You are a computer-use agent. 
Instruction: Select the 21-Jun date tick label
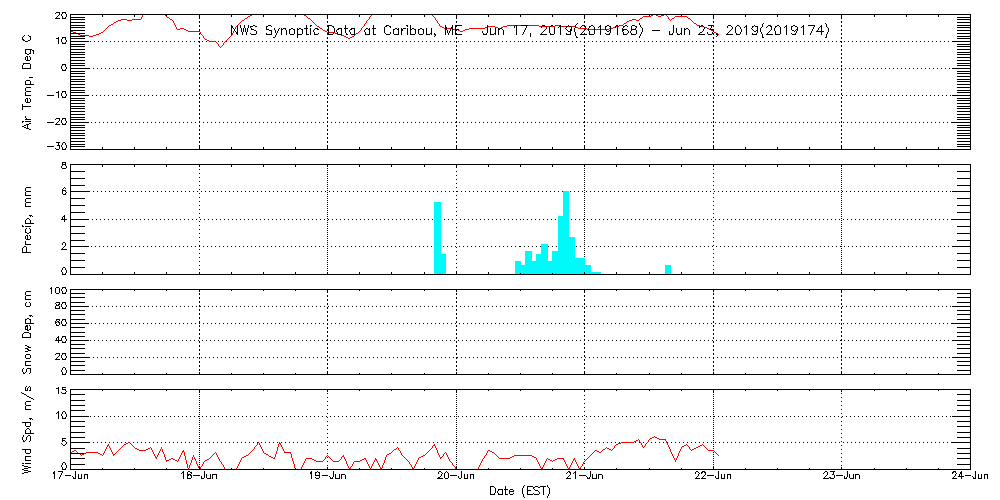click(x=585, y=478)
